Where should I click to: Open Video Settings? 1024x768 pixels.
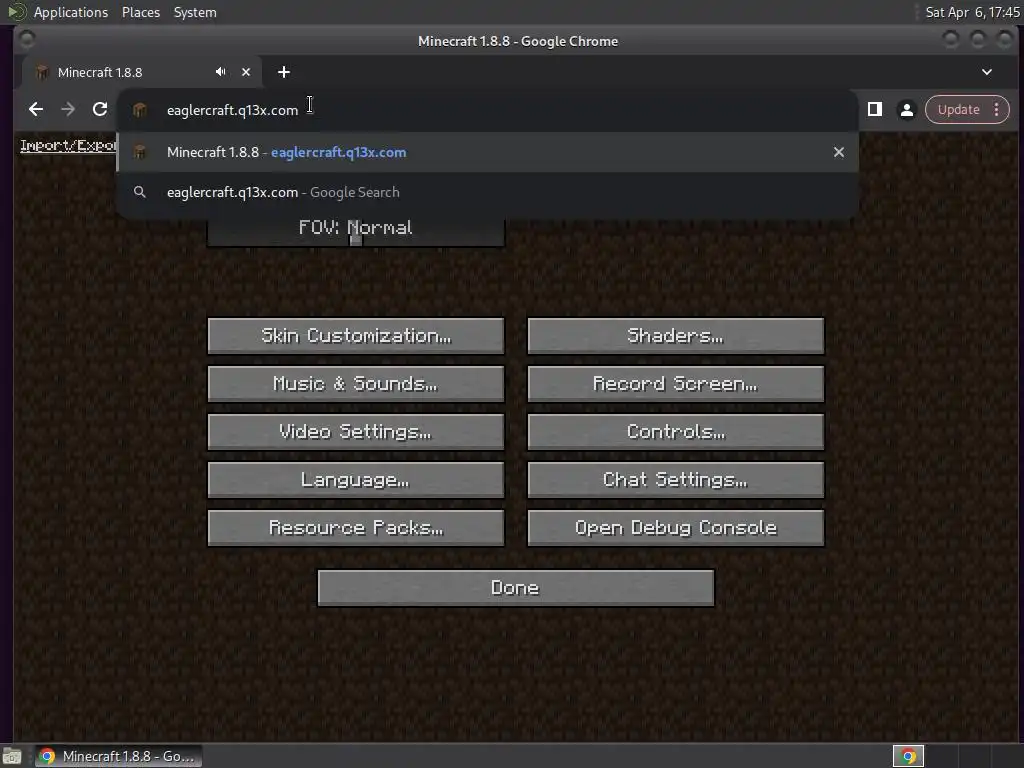coord(355,432)
